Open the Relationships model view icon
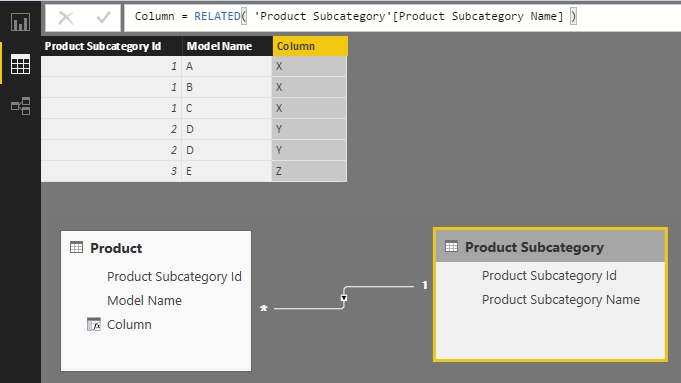 coord(20,106)
